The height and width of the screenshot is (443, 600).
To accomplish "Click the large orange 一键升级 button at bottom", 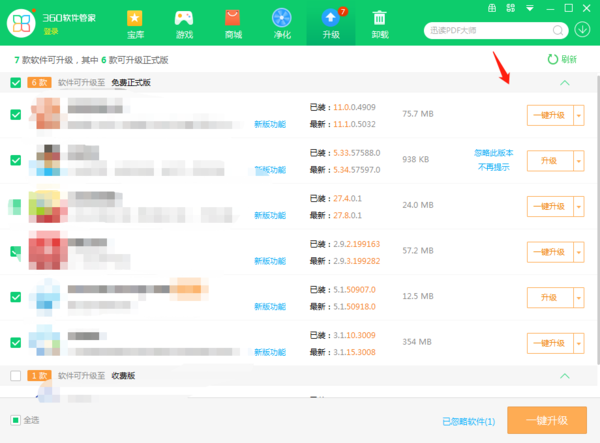I will (546, 420).
